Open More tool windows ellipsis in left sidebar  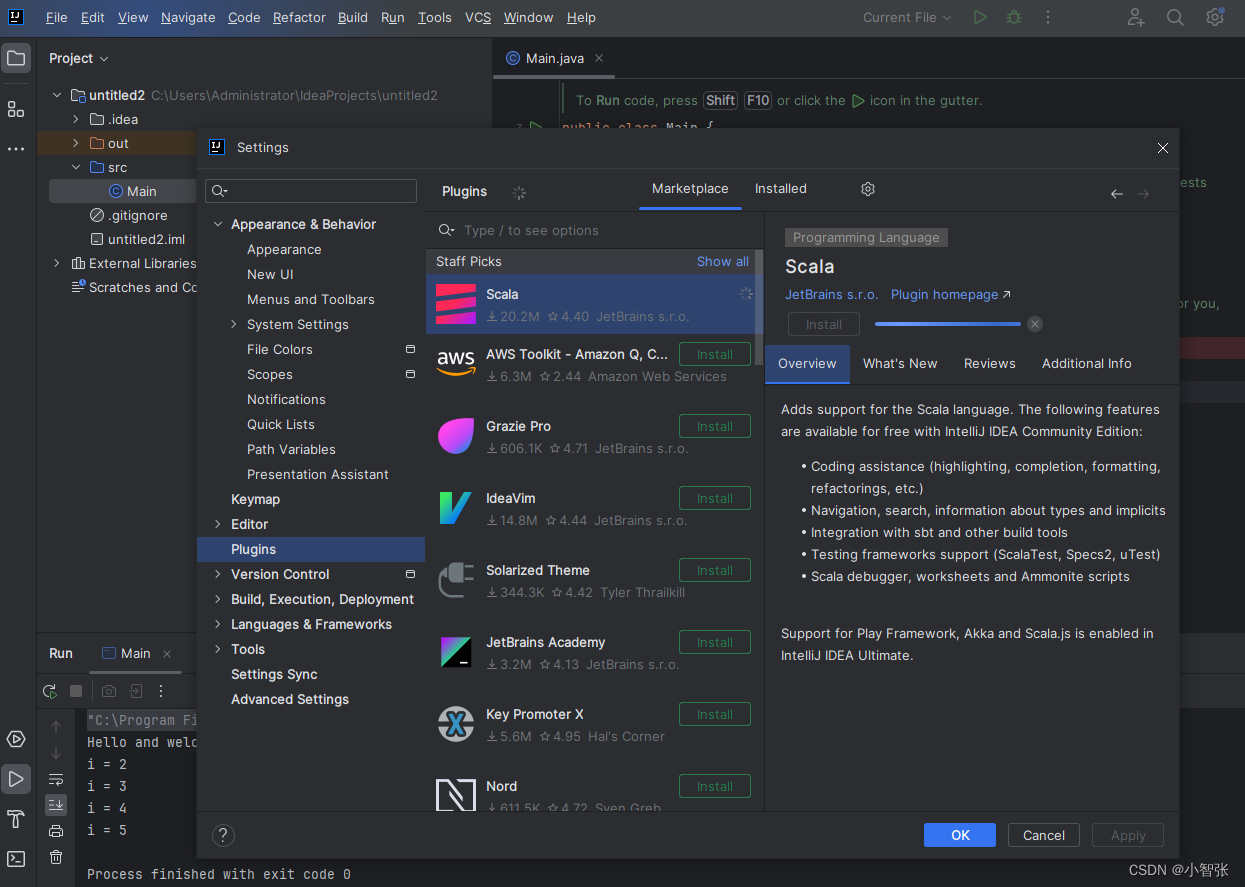(16, 149)
